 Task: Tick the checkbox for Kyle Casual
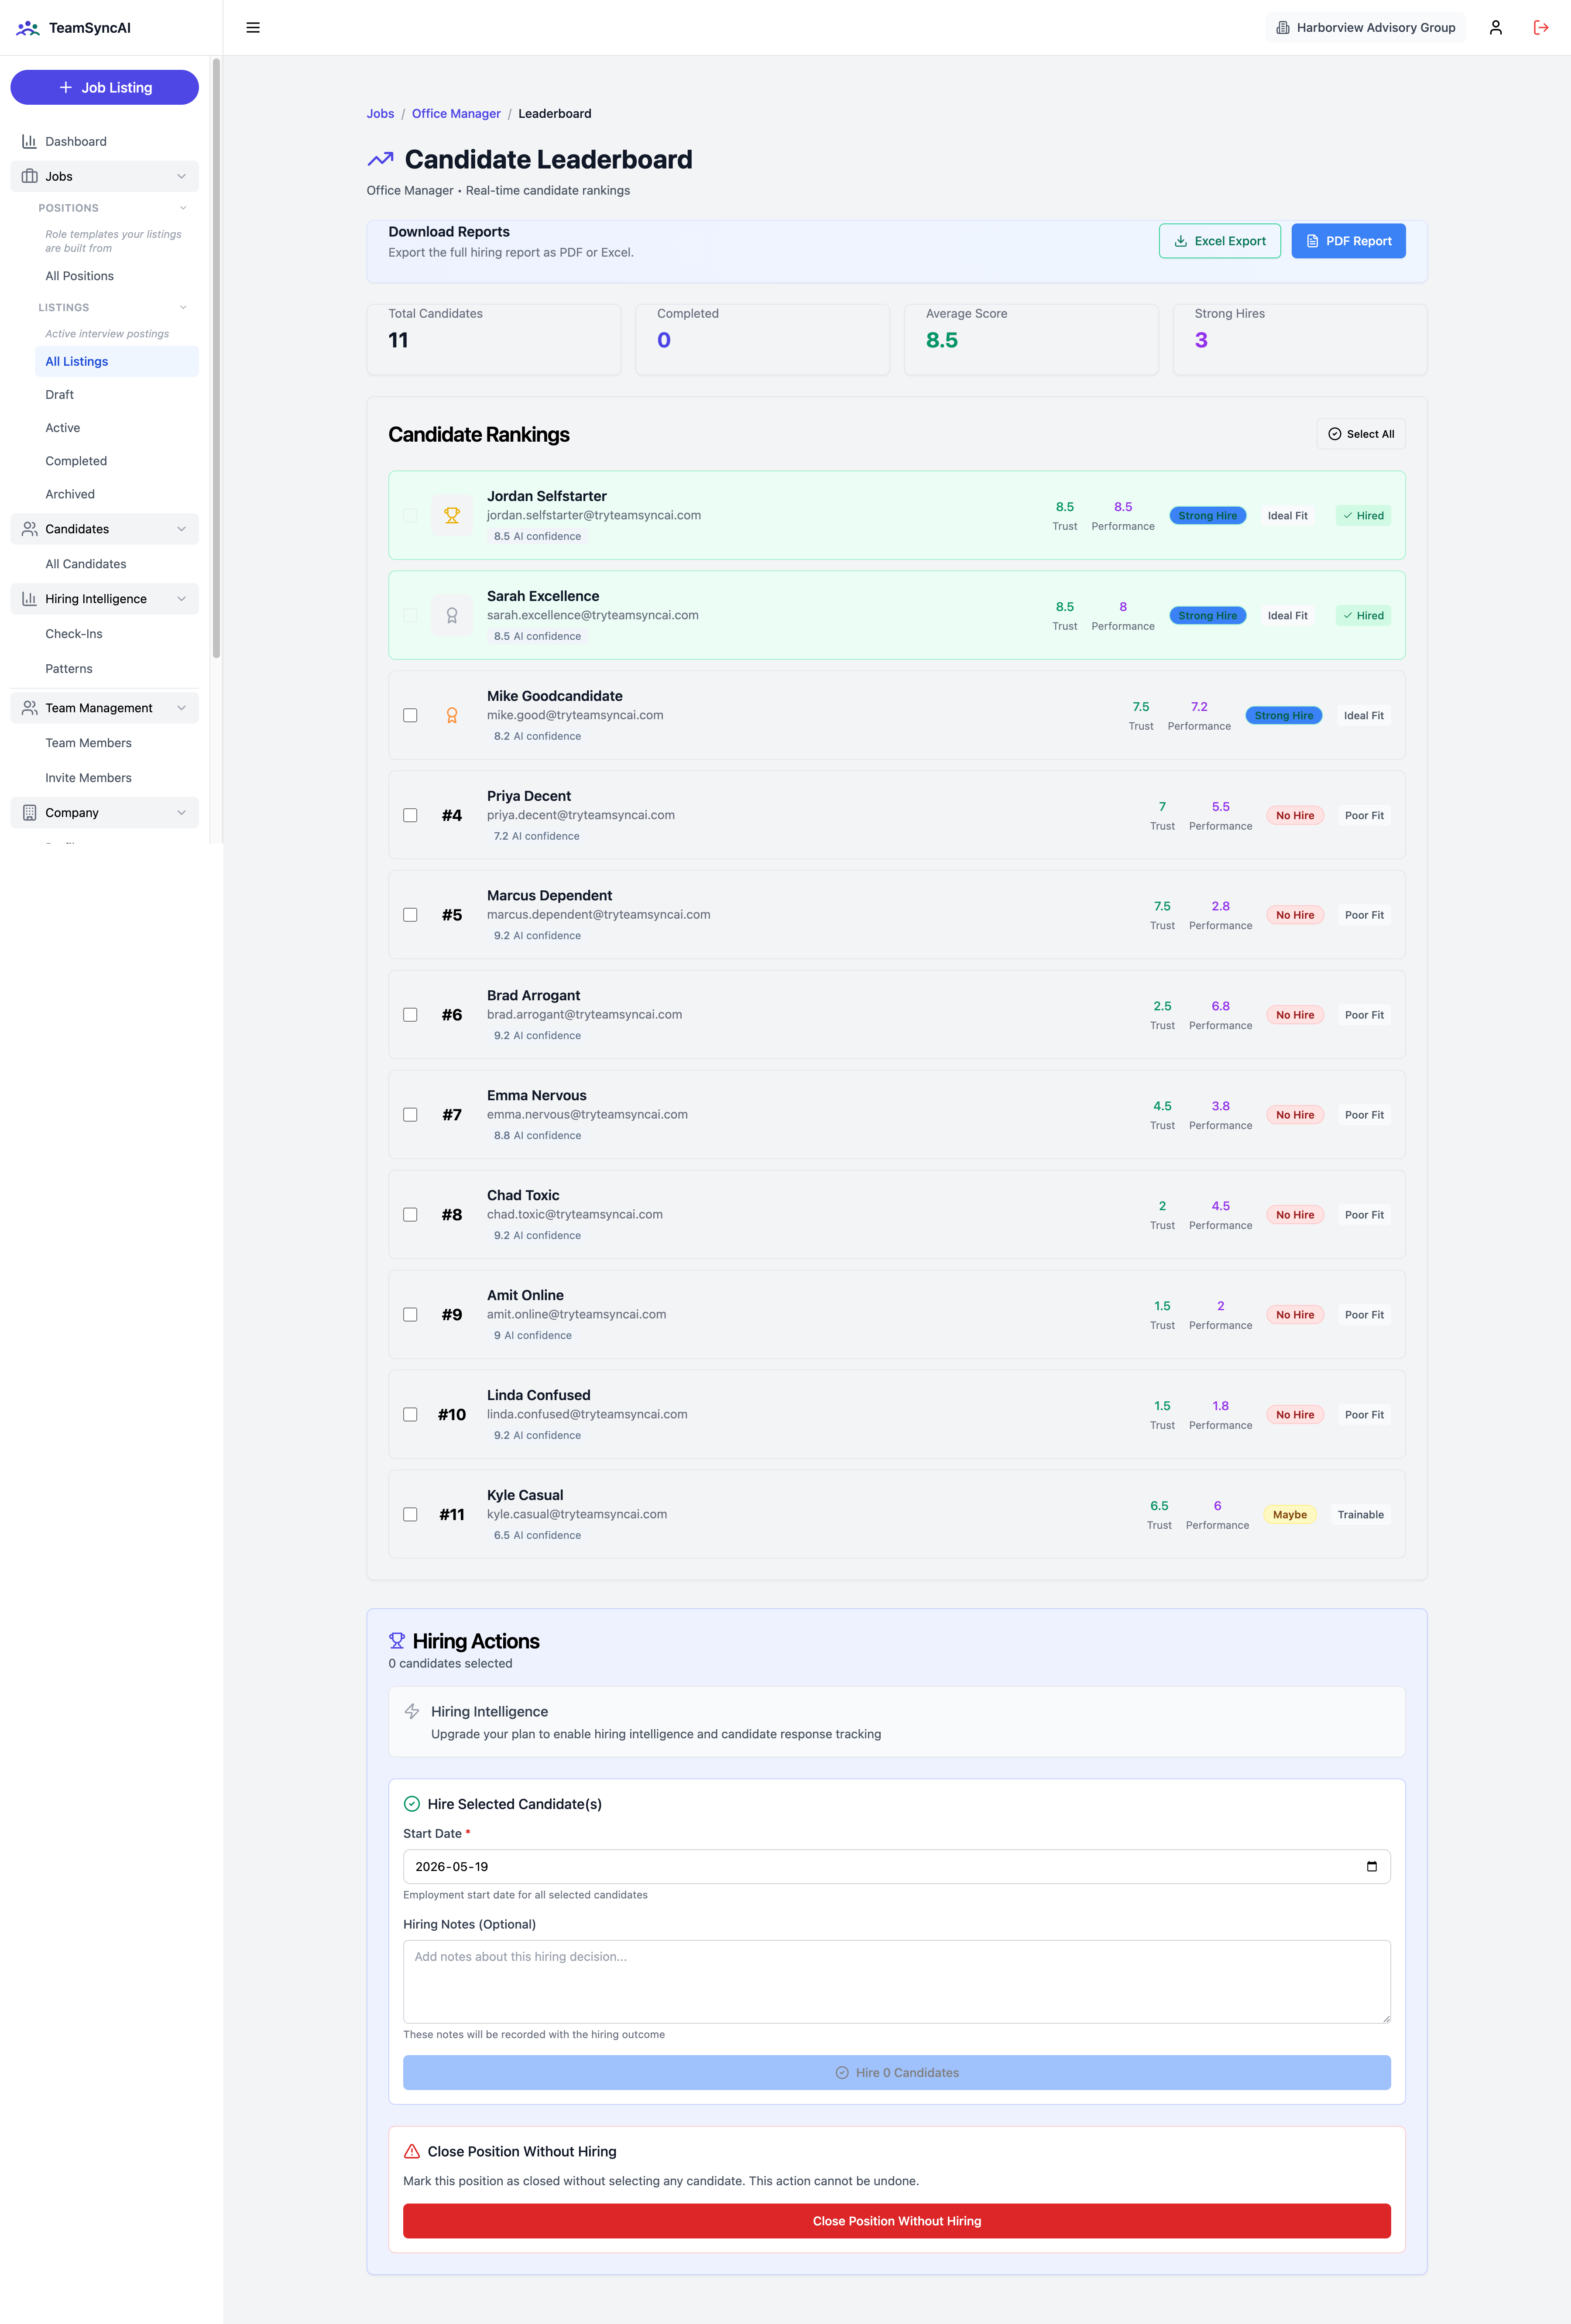coord(410,1515)
